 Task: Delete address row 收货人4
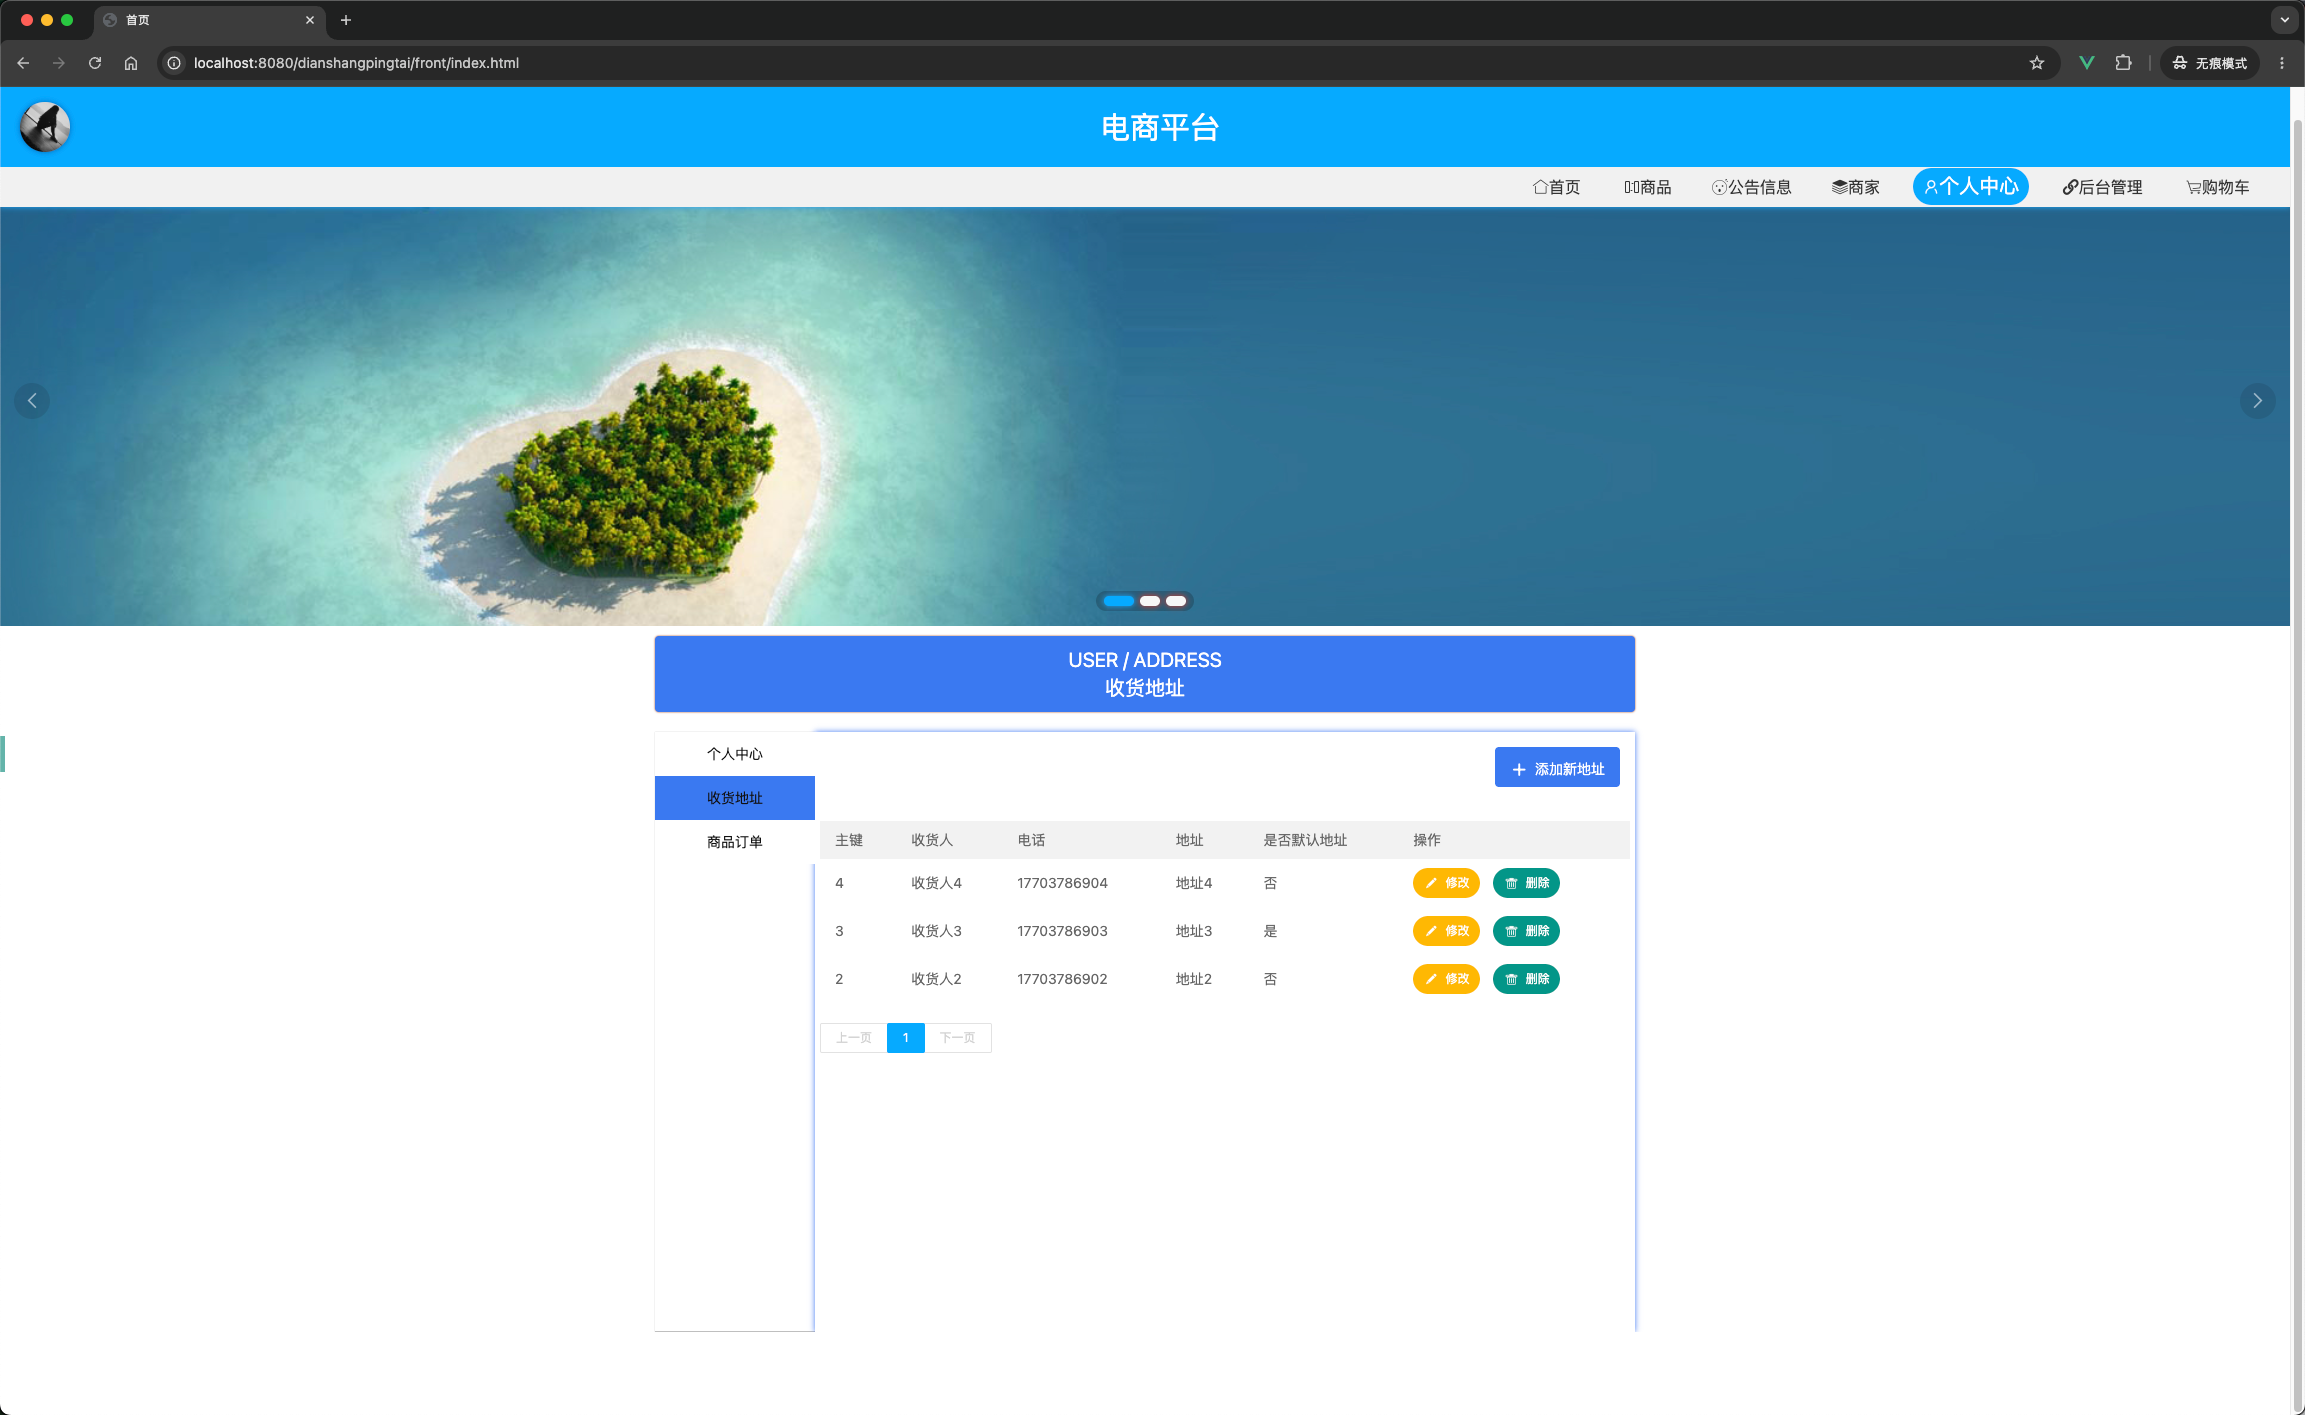(1526, 883)
